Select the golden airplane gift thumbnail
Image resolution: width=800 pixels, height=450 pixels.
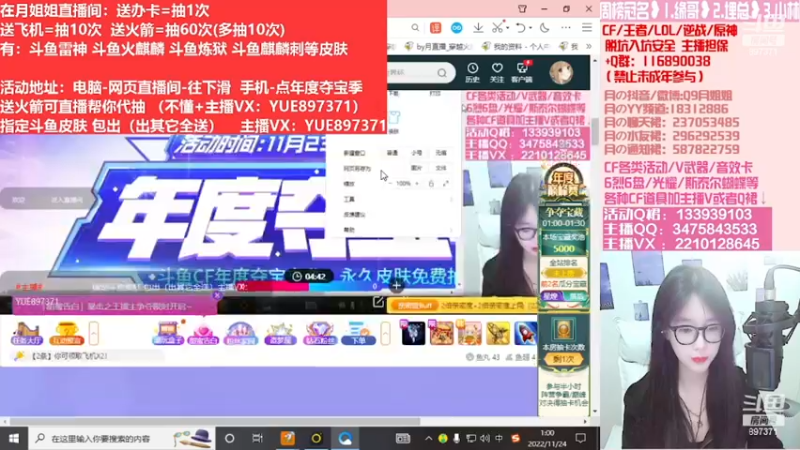(x=498, y=333)
